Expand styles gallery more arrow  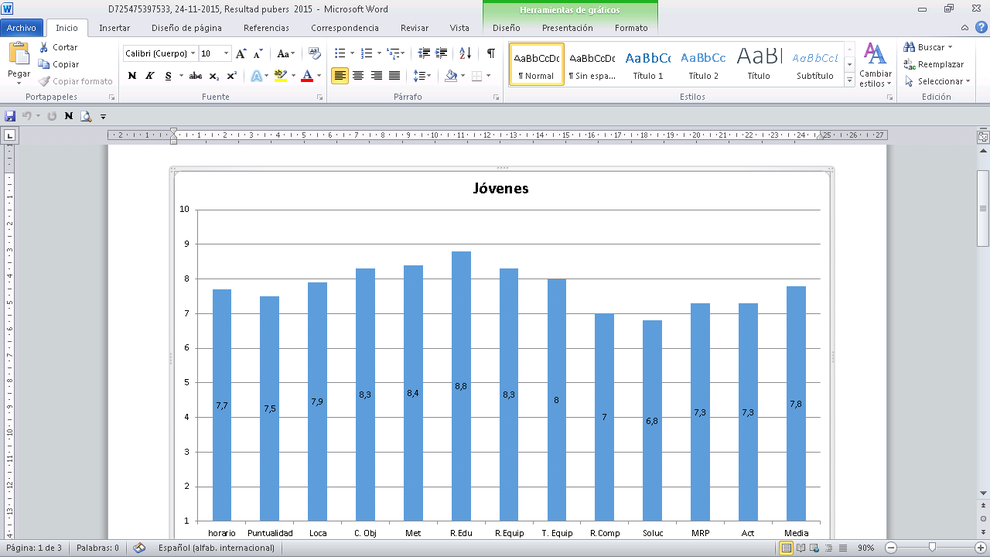(849, 81)
